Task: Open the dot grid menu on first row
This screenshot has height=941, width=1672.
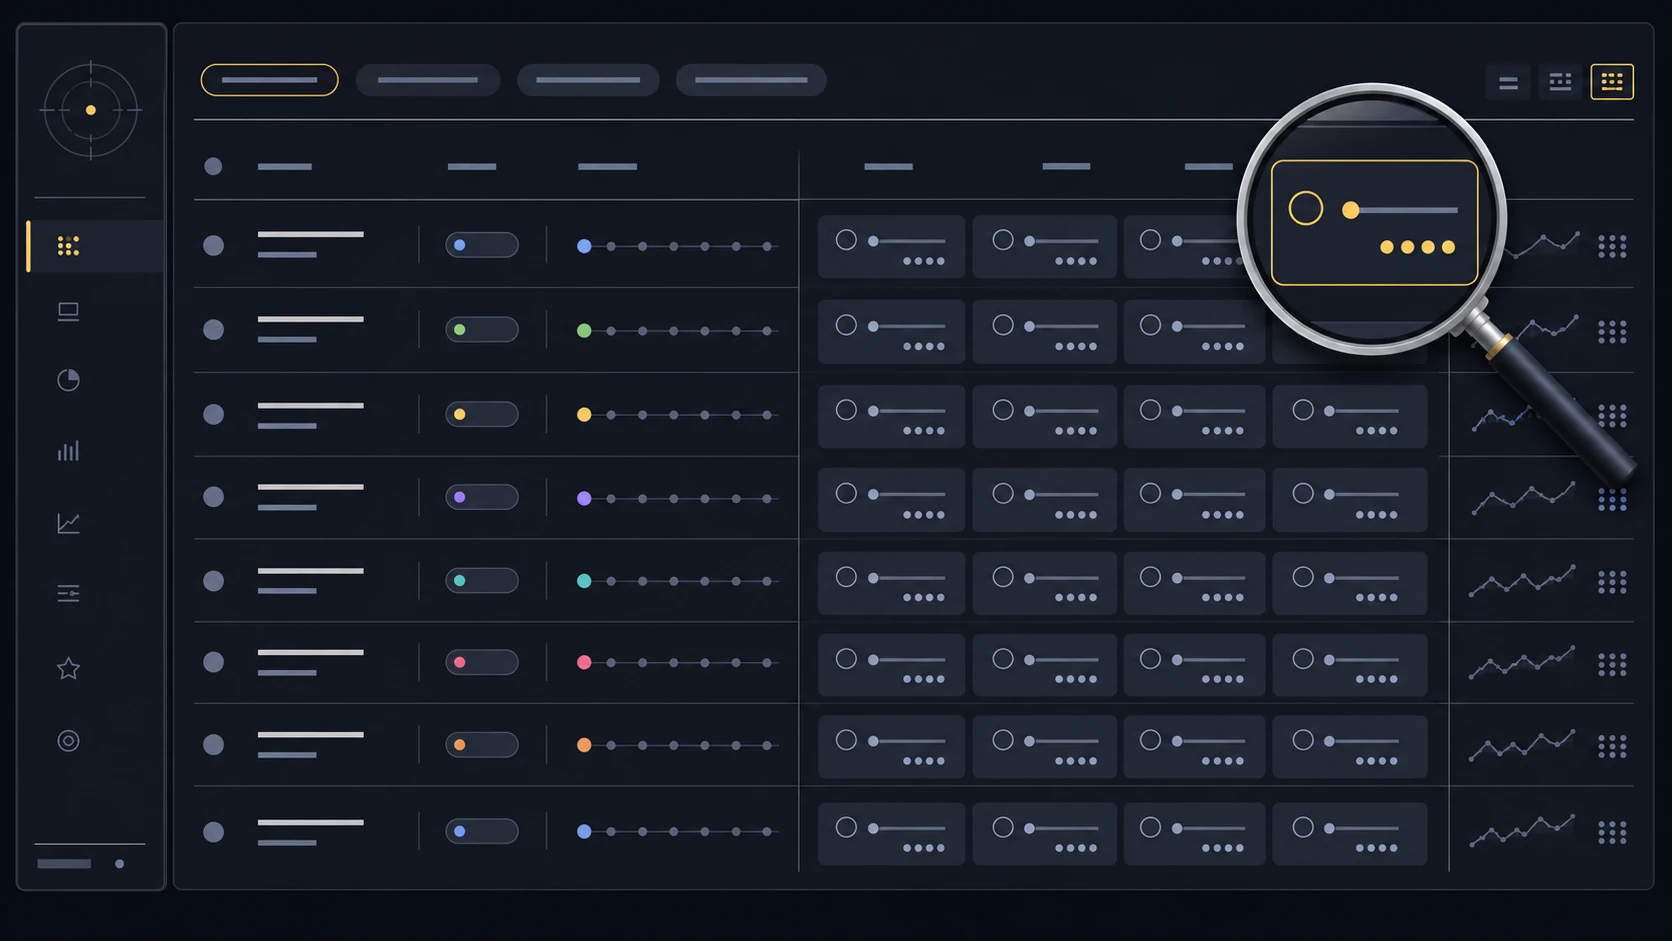Action: 1612,246
